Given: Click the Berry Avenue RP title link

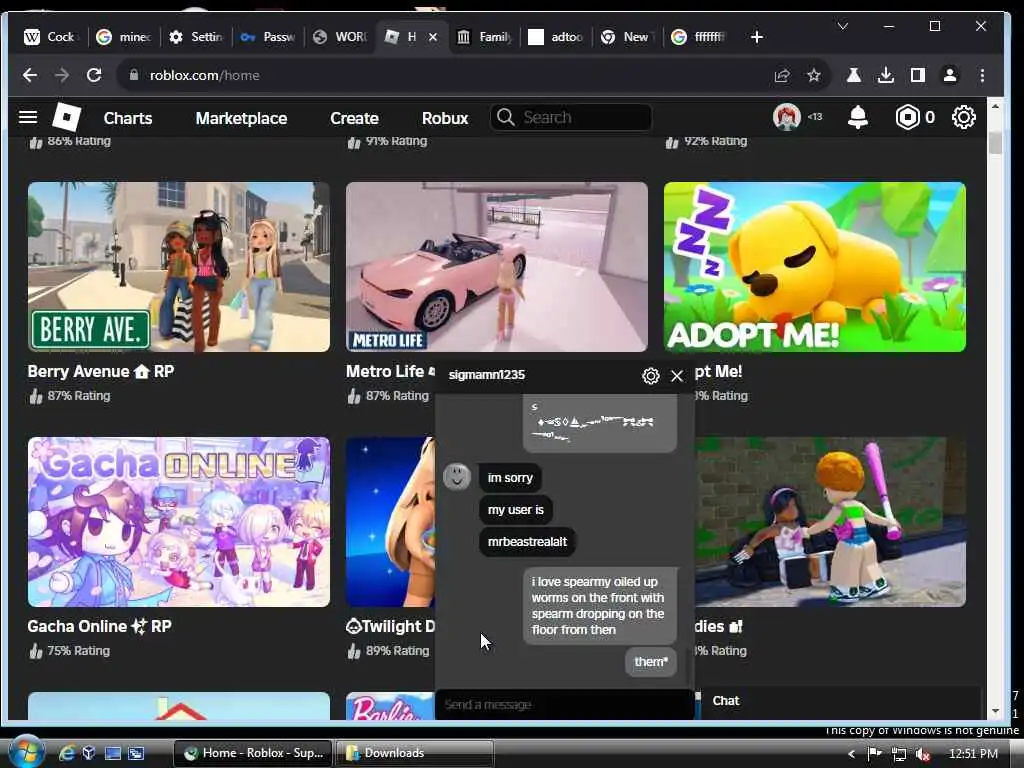Looking at the screenshot, I should pos(101,372).
